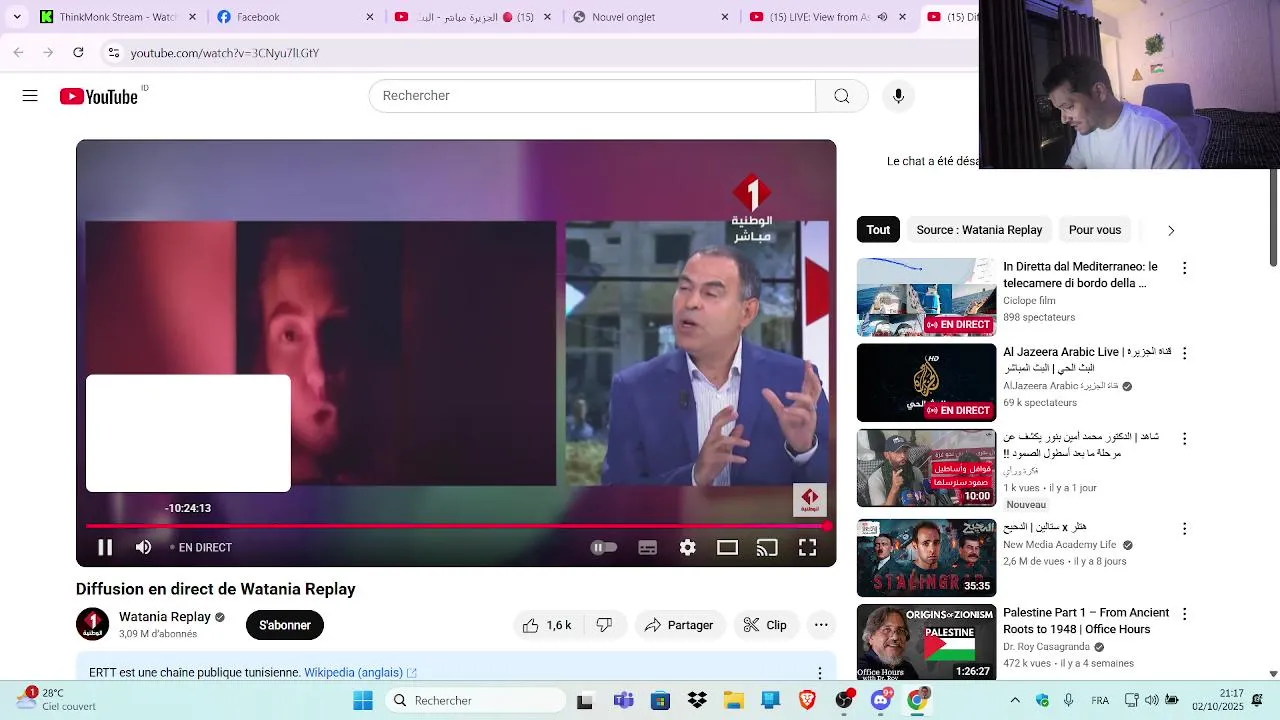Open the Windows Start menu
This screenshot has width=1280, height=720.
click(x=362, y=700)
